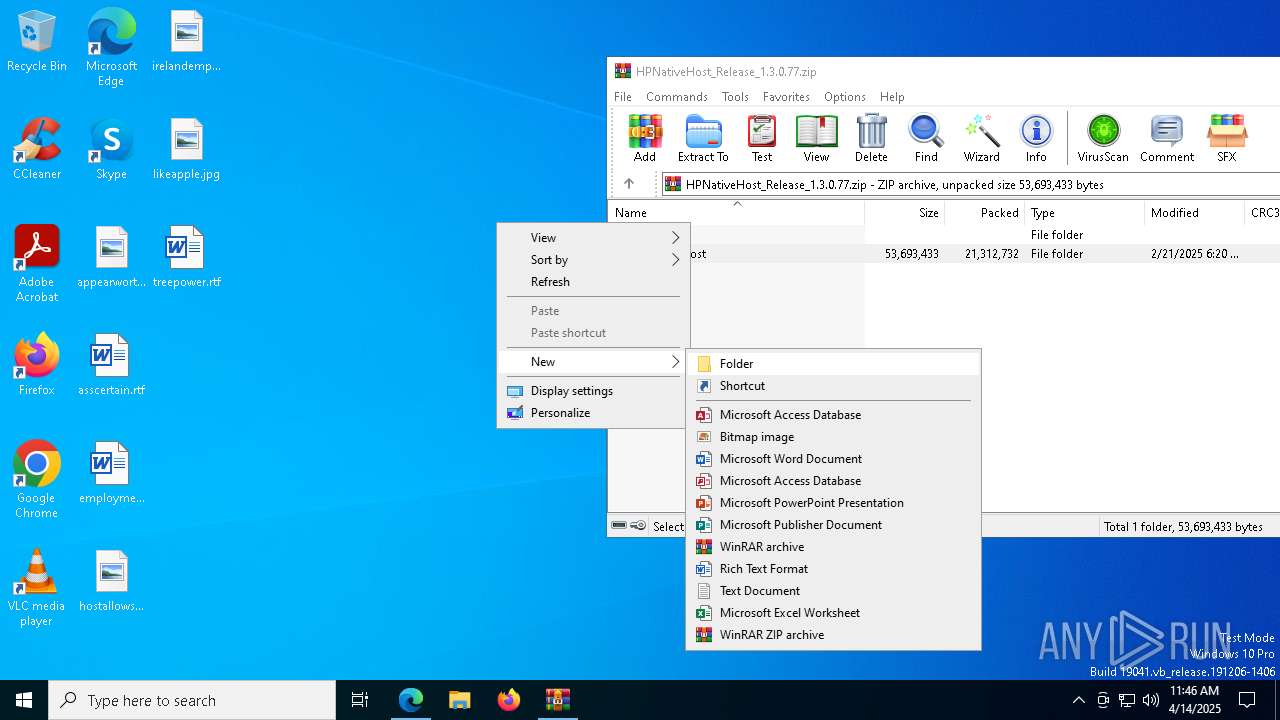Sort by the Size column header
Image resolution: width=1280 pixels, height=720 pixels.
(904, 212)
